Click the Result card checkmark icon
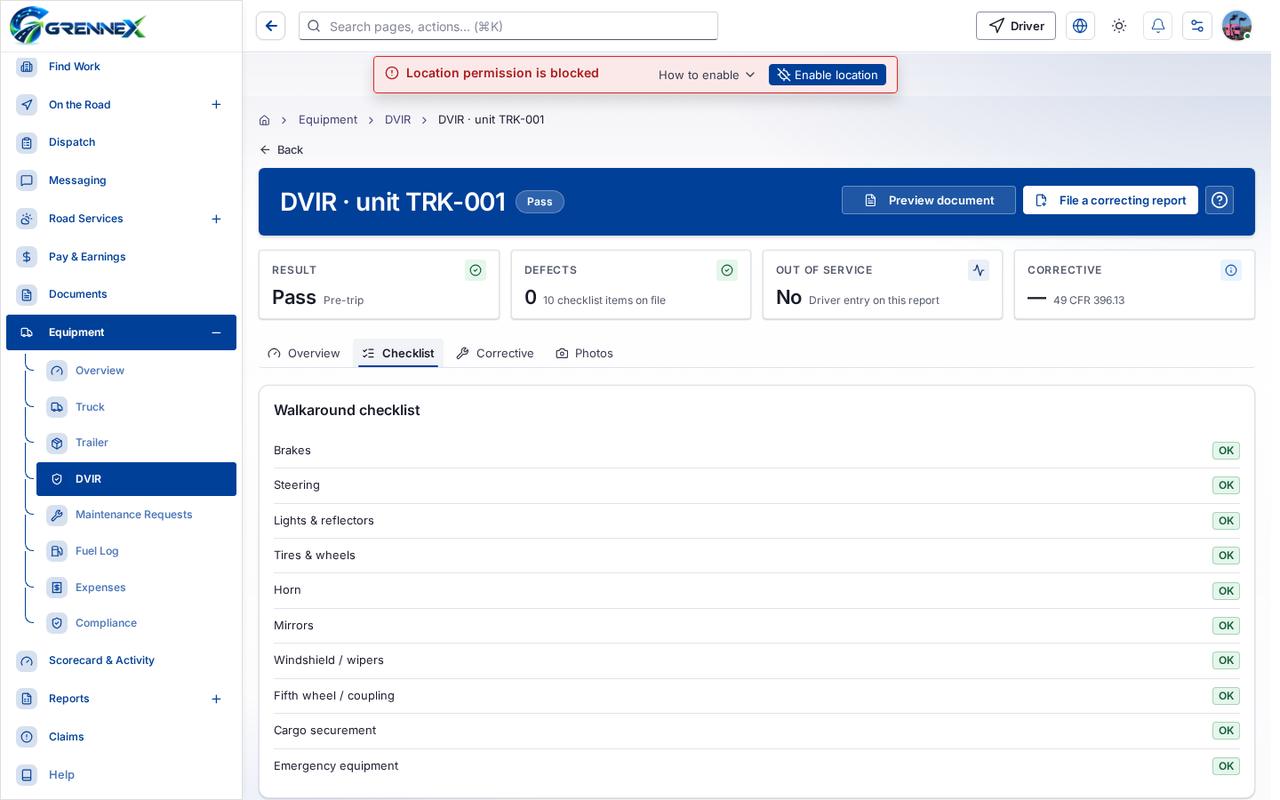 pyautogui.click(x=476, y=270)
